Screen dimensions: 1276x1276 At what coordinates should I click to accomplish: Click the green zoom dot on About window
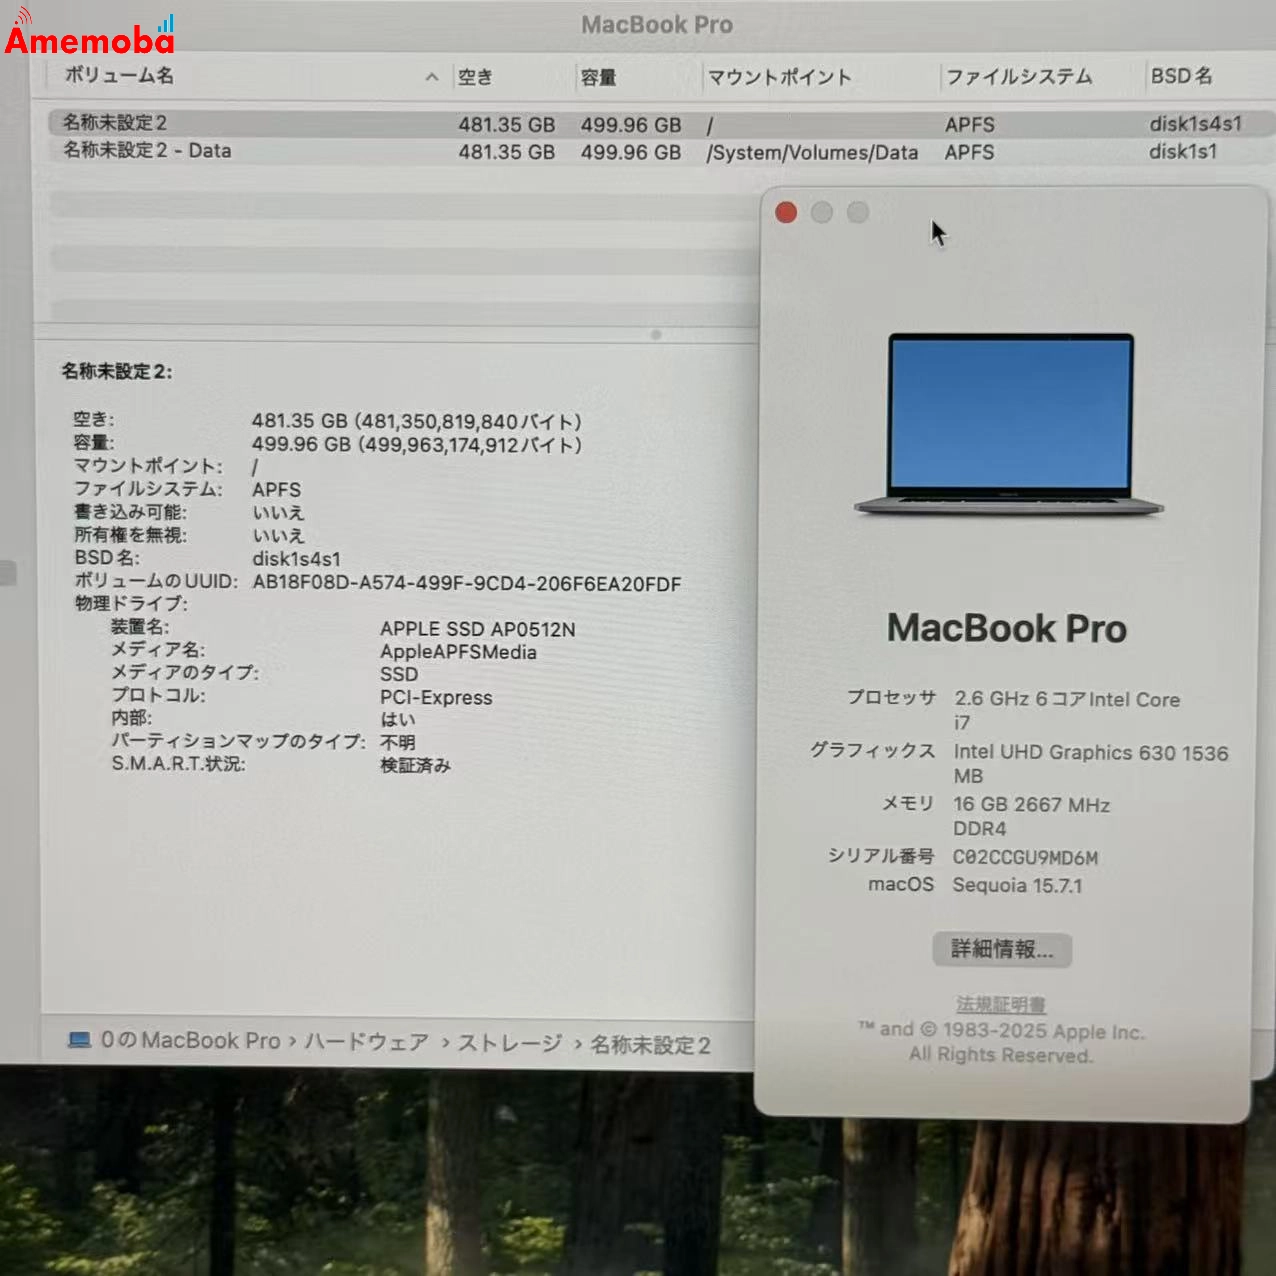point(858,213)
